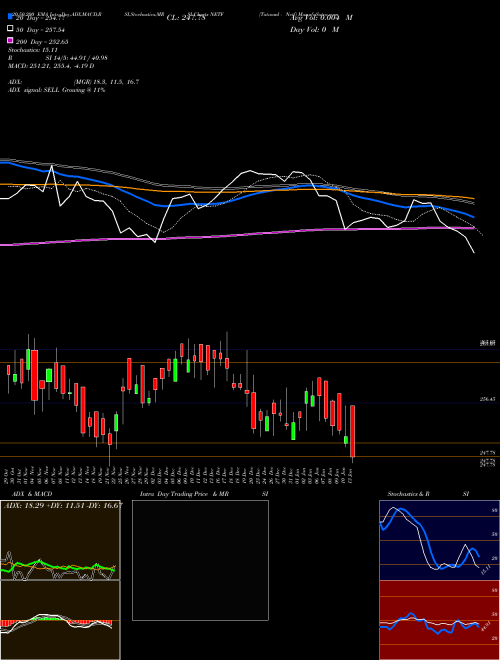The height and width of the screenshot is (660, 500).
Task: Click the blue 20 Day EMA legend swatch
Action: 10,16
